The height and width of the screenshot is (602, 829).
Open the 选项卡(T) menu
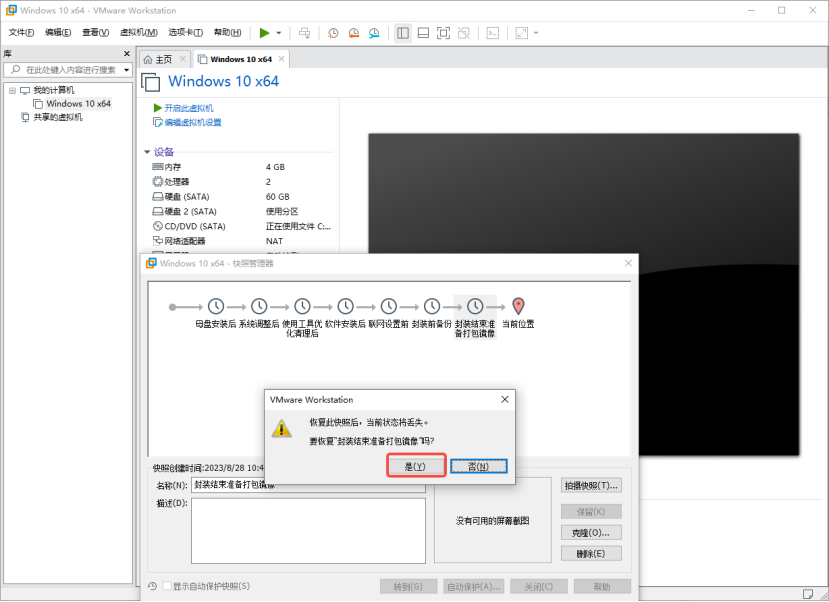186,33
